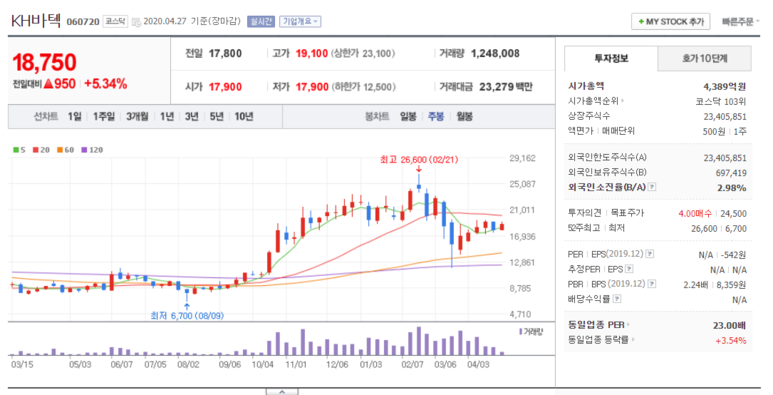Show the 월봉 monthly candle chart
773x395 pixels.
tap(464, 117)
